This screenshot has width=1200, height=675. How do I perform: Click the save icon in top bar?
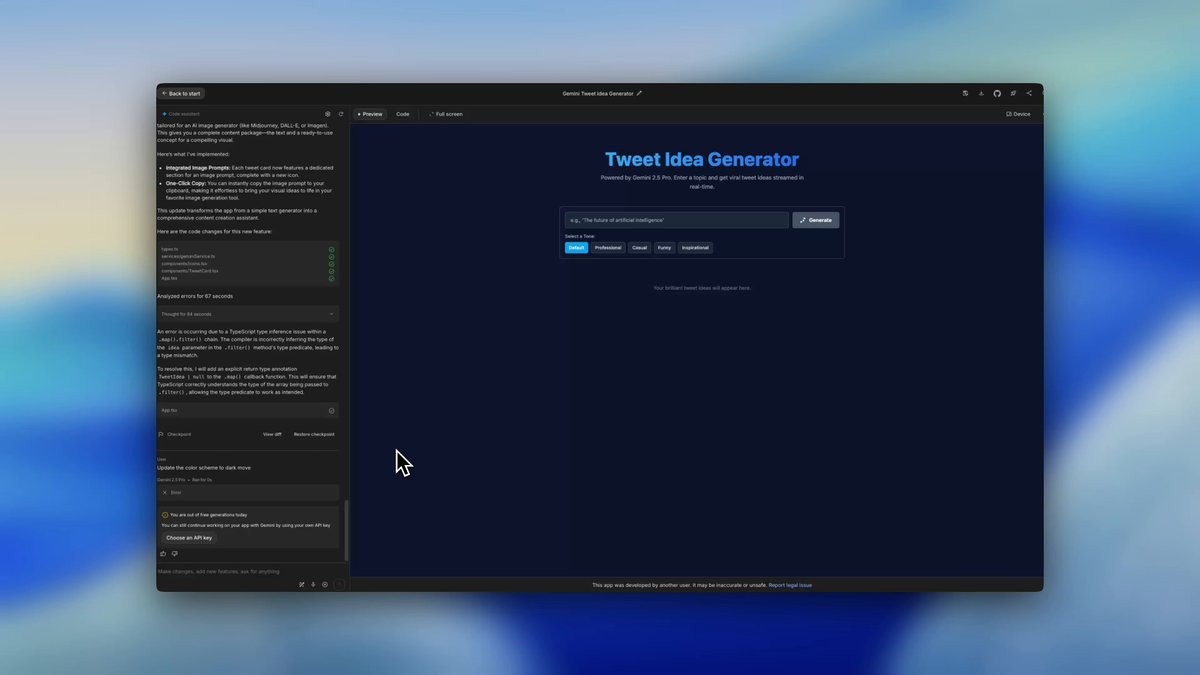tap(965, 93)
